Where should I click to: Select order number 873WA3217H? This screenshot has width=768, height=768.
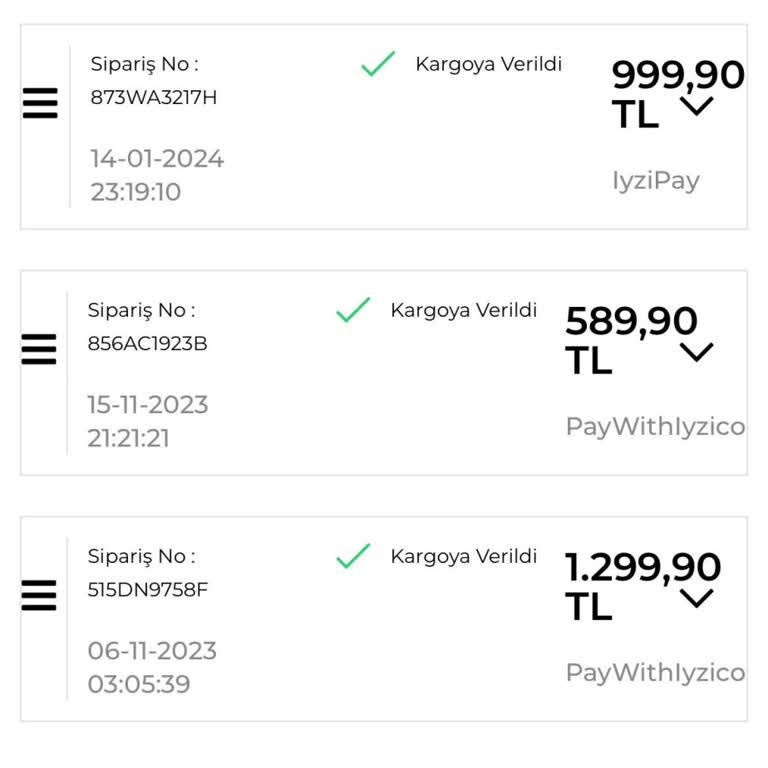(x=153, y=98)
